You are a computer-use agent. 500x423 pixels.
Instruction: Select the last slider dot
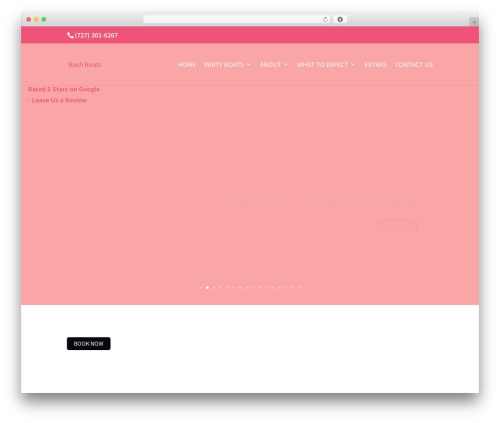click(299, 287)
